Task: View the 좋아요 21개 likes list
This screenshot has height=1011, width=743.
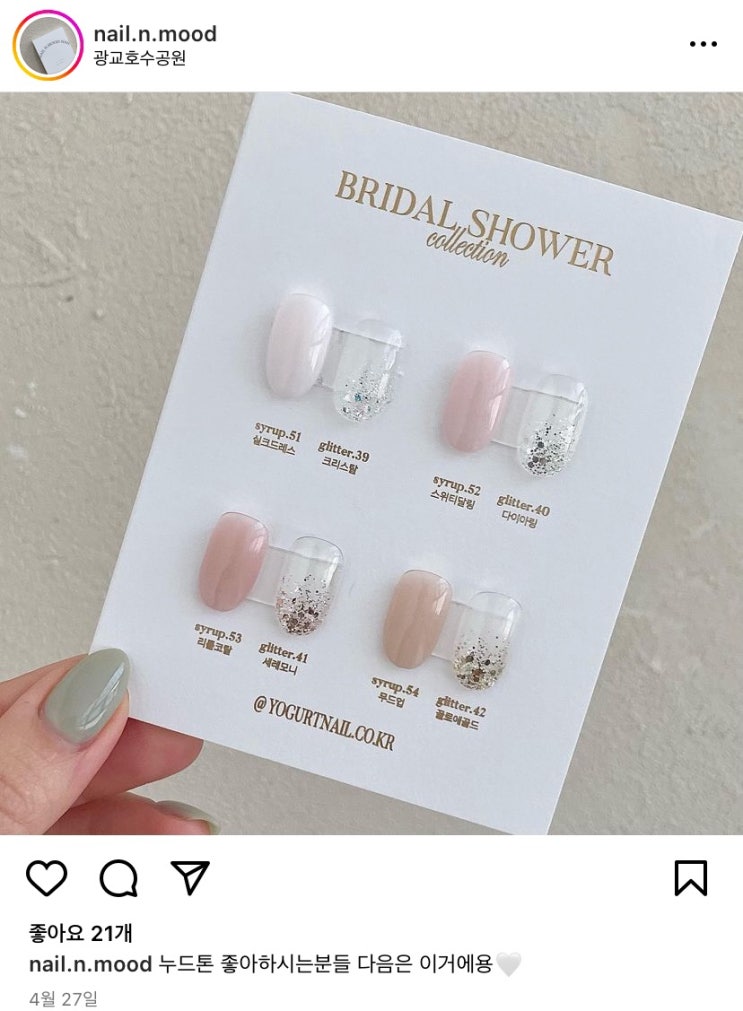Action: pos(81,932)
